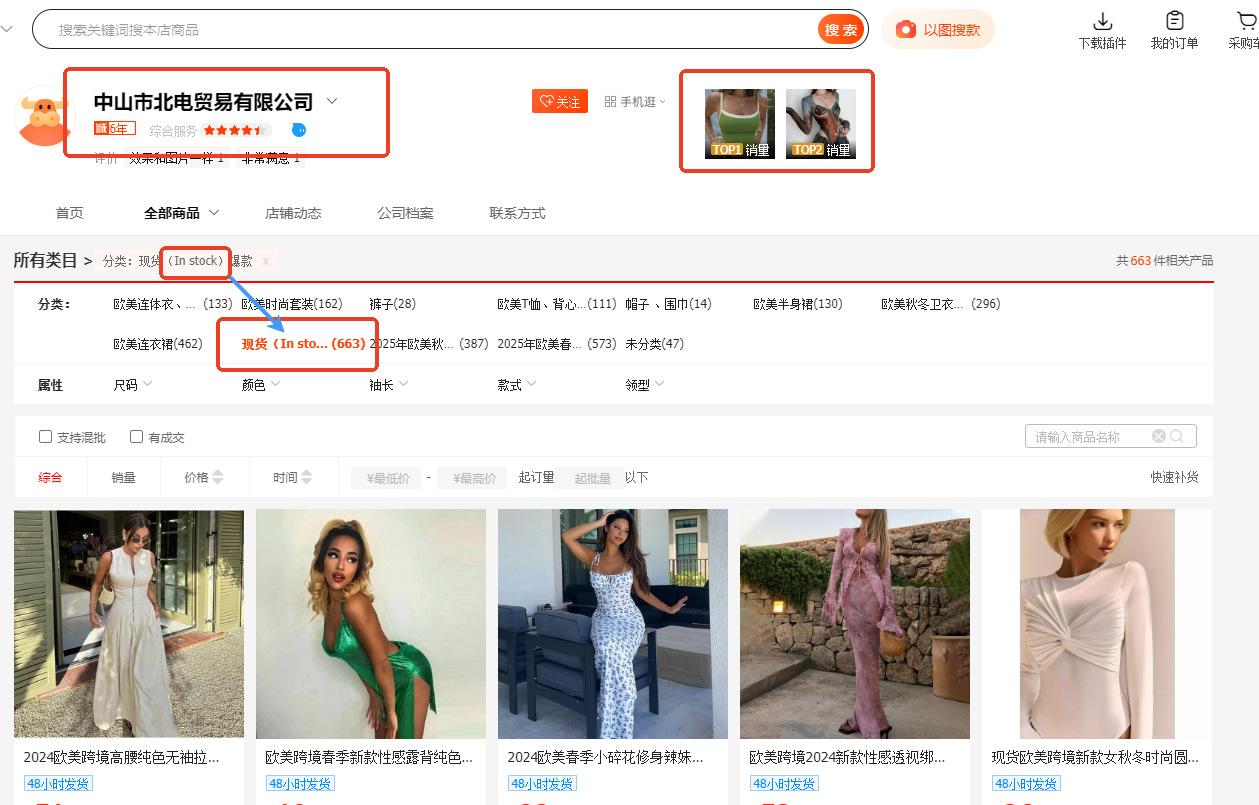Remove the In stock category filter tag

(x=265, y=261)
